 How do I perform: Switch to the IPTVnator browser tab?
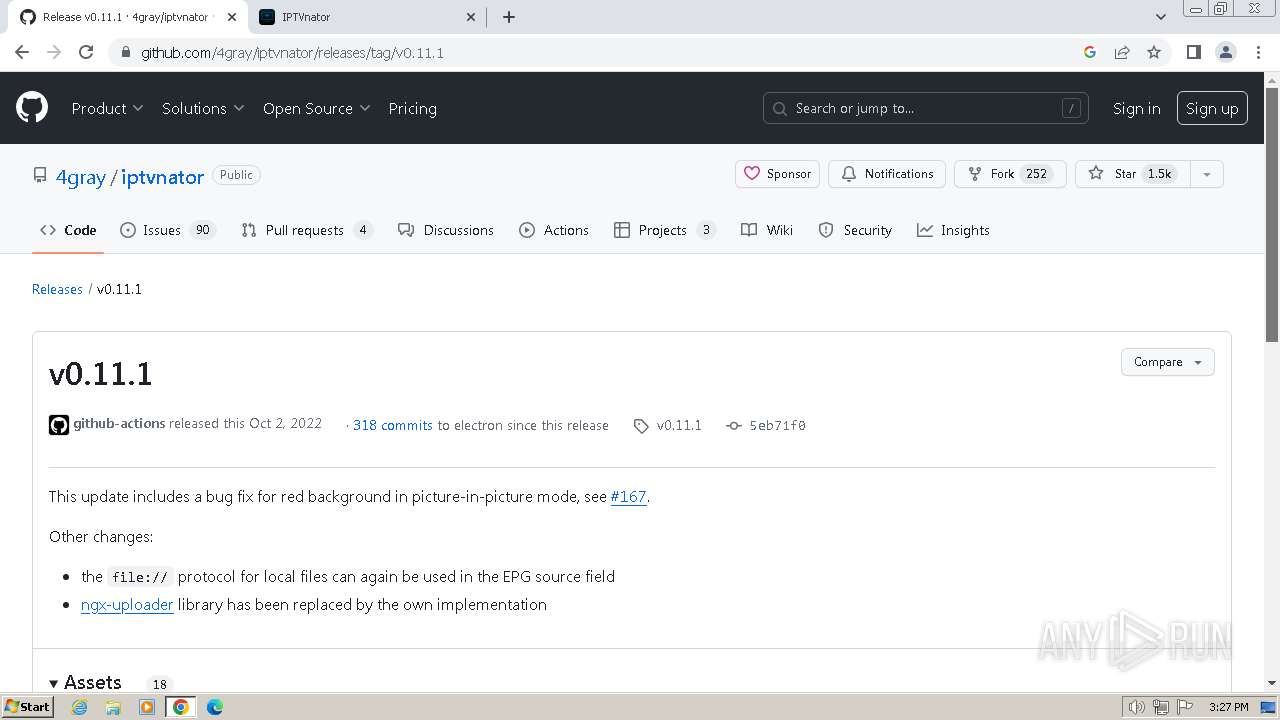tap(367, 17)
